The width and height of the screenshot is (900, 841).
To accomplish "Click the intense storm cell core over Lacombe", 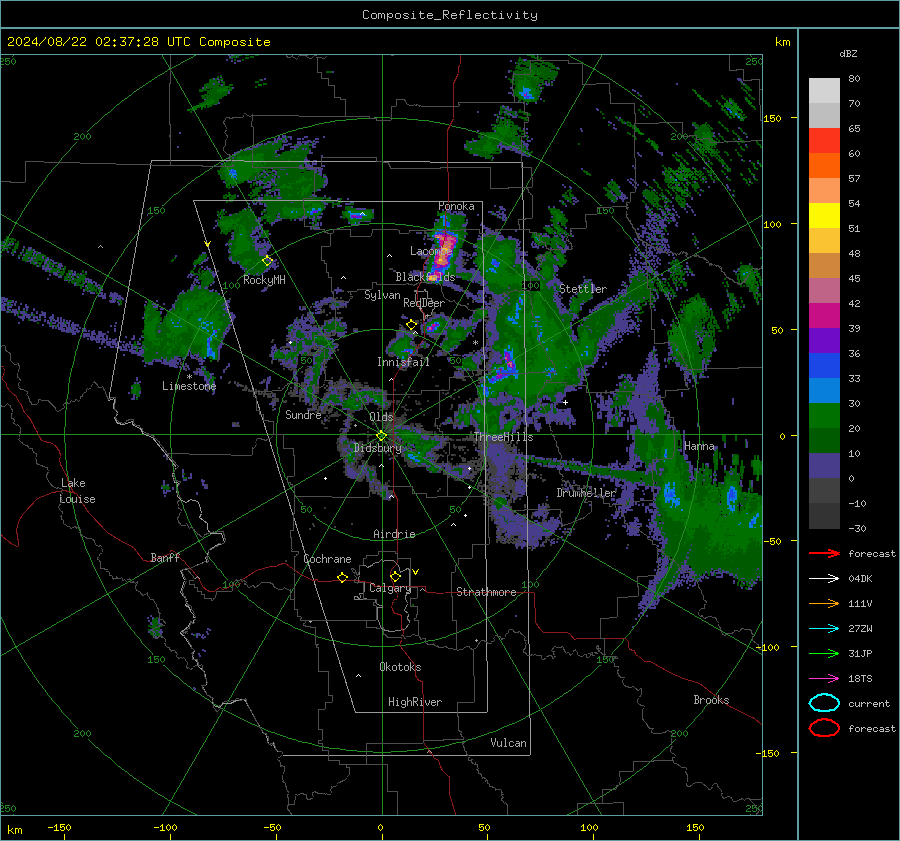I will (x=443, y=250).
